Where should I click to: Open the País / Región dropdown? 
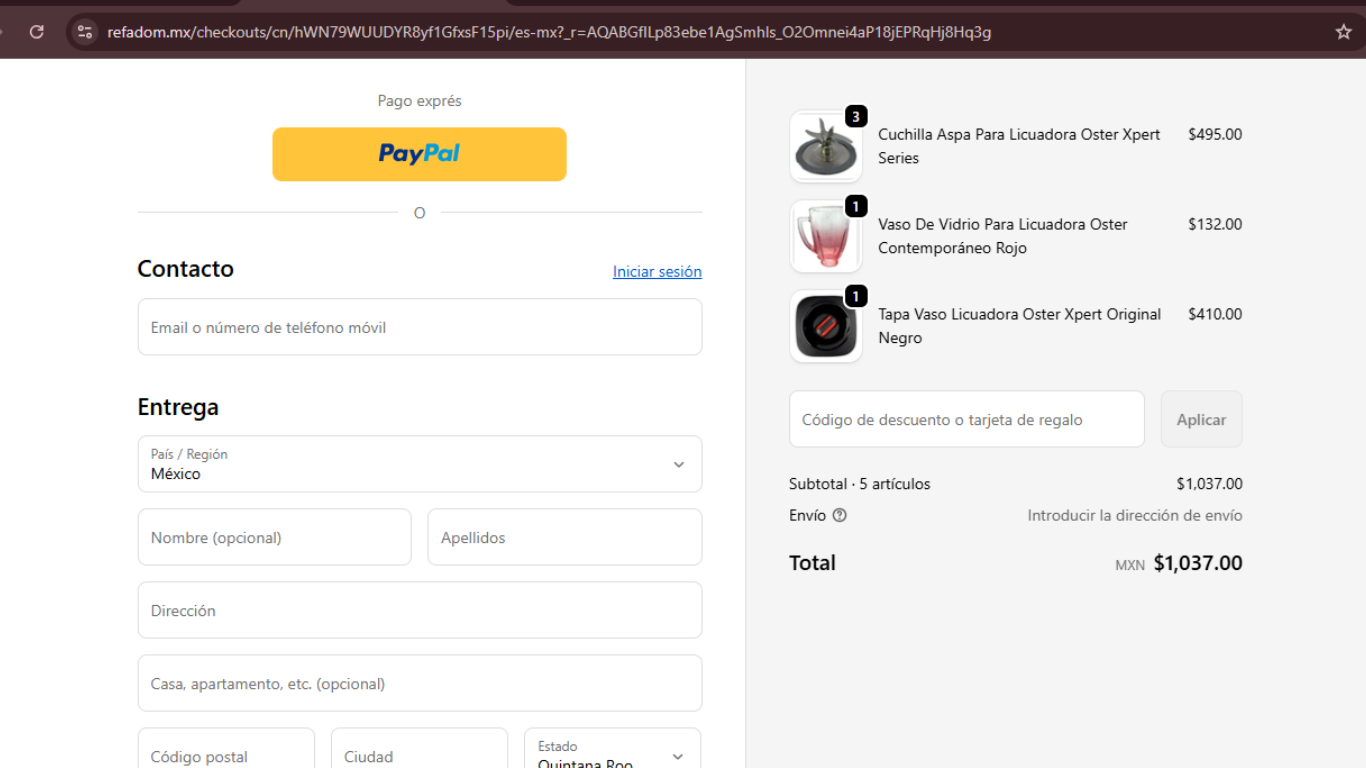[x=419, y=464]
